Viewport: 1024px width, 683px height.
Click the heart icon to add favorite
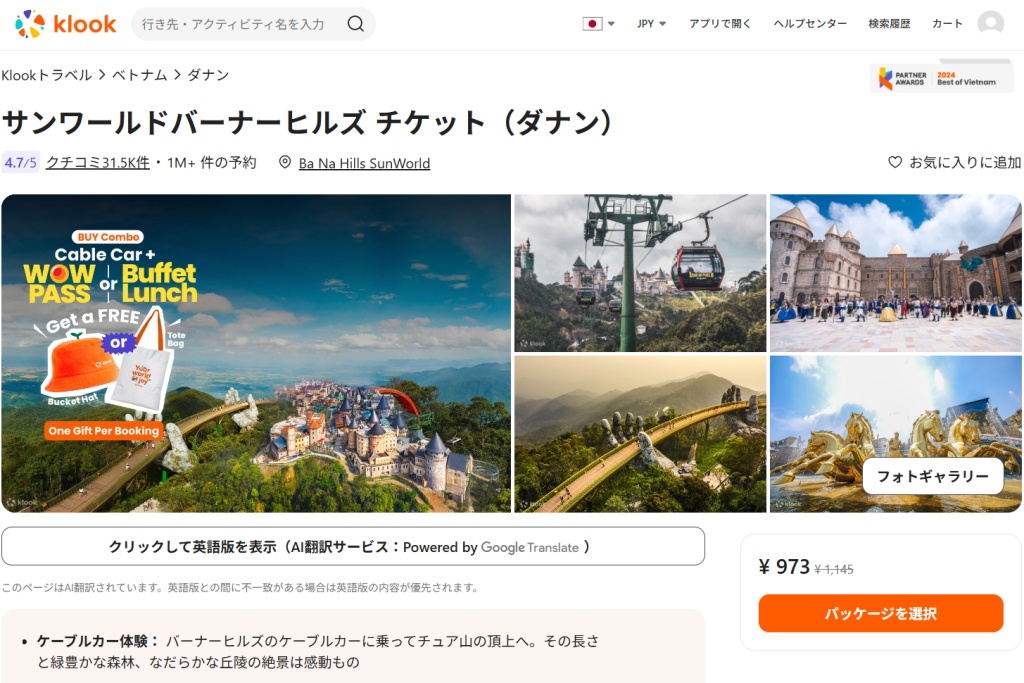tap(895, 162)
